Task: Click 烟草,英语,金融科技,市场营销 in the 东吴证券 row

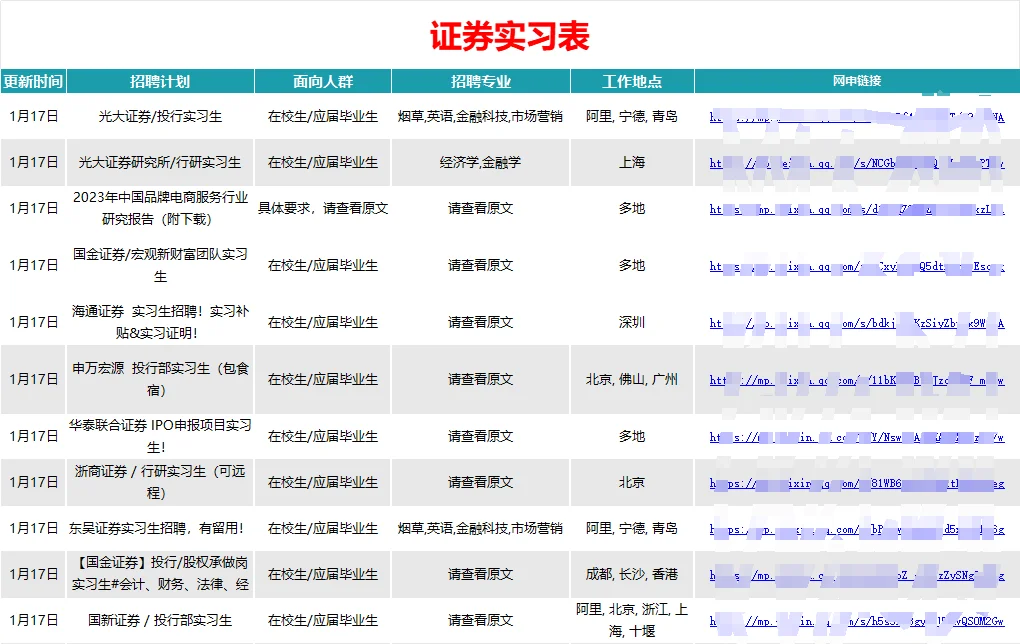Action: pos(481,528)
